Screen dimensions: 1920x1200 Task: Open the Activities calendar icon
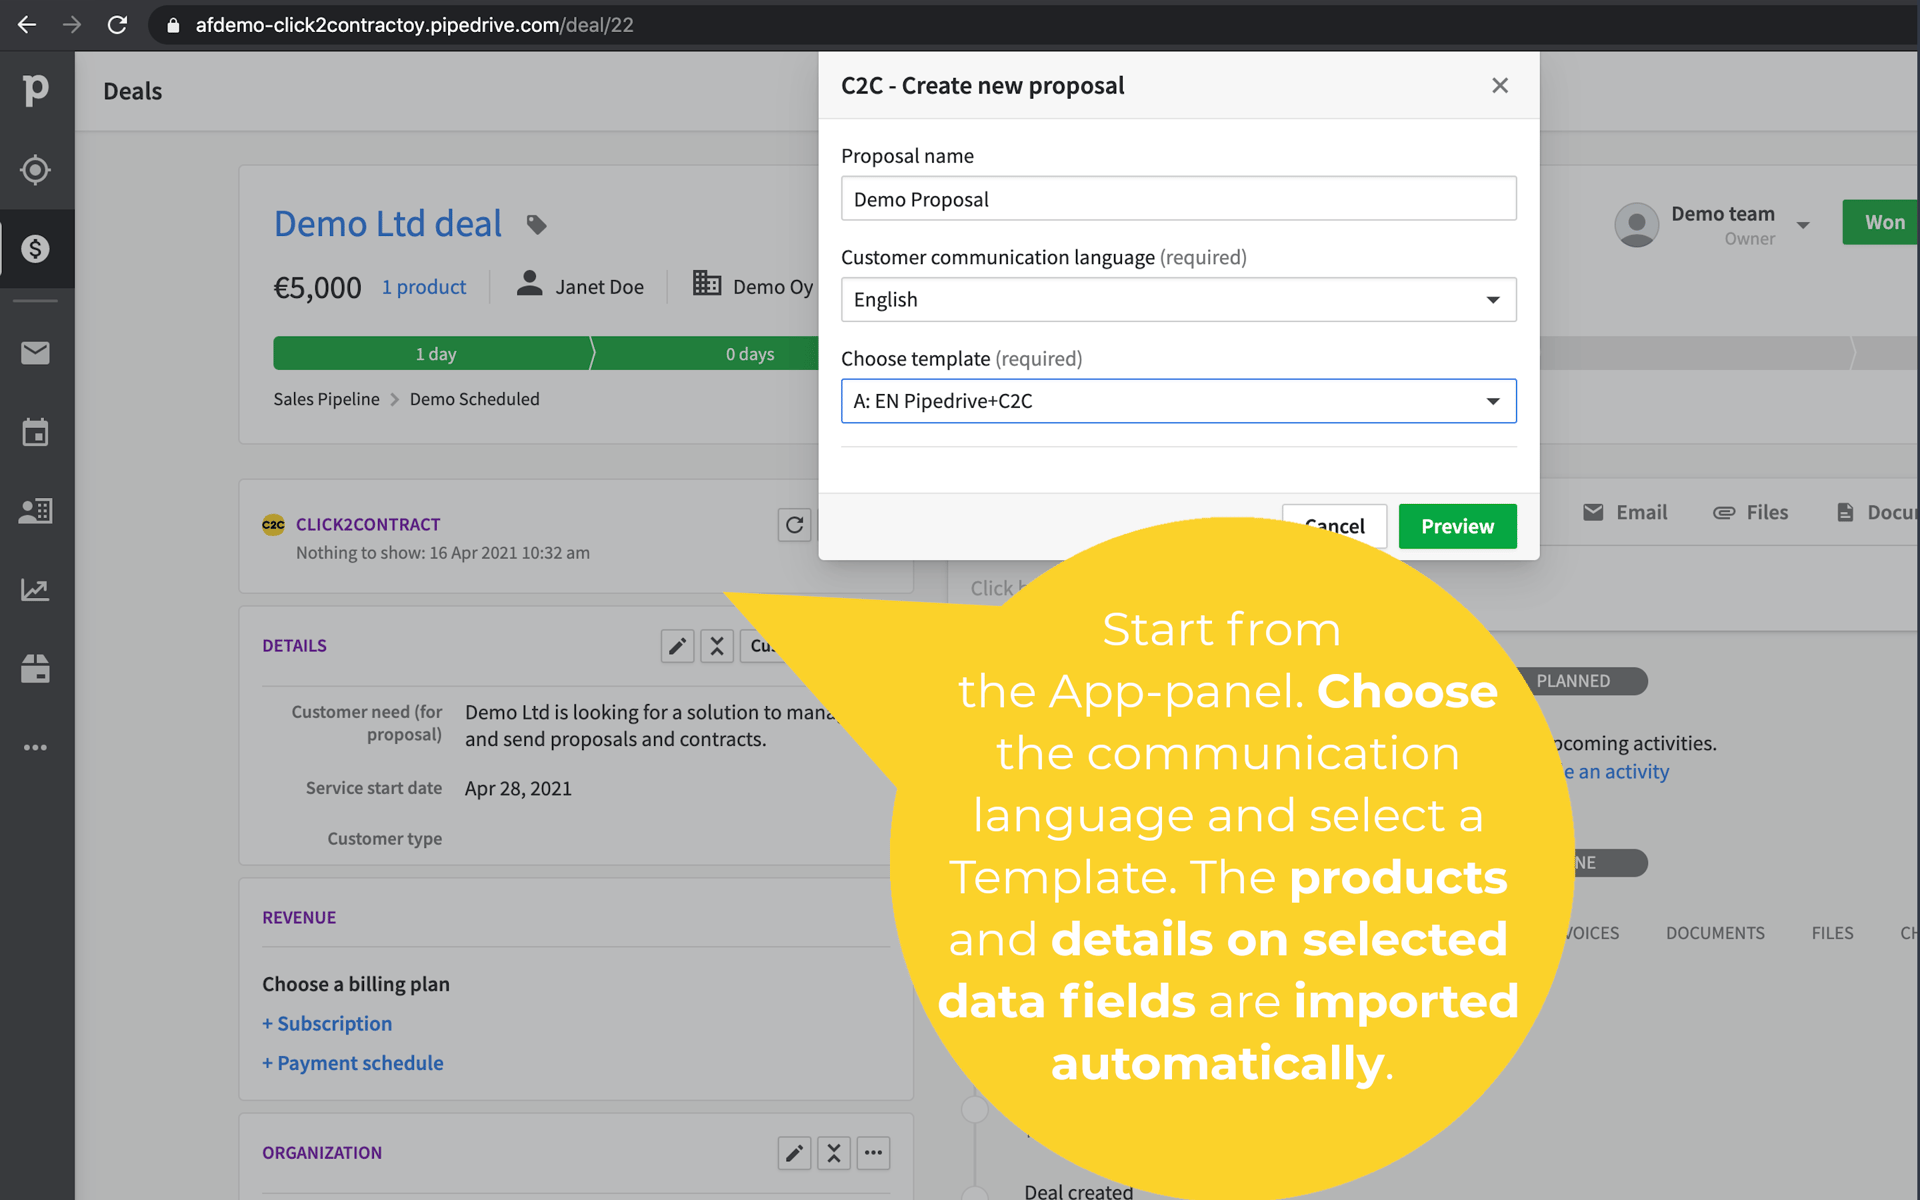click(x=36, y=432)
